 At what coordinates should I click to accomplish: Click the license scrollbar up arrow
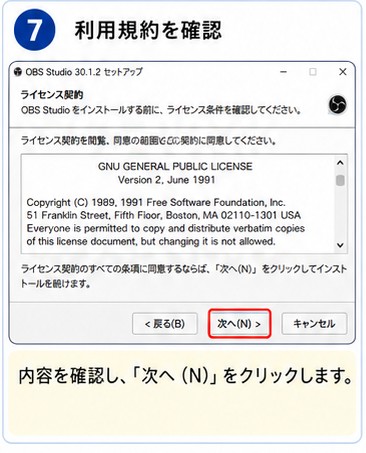340,163
